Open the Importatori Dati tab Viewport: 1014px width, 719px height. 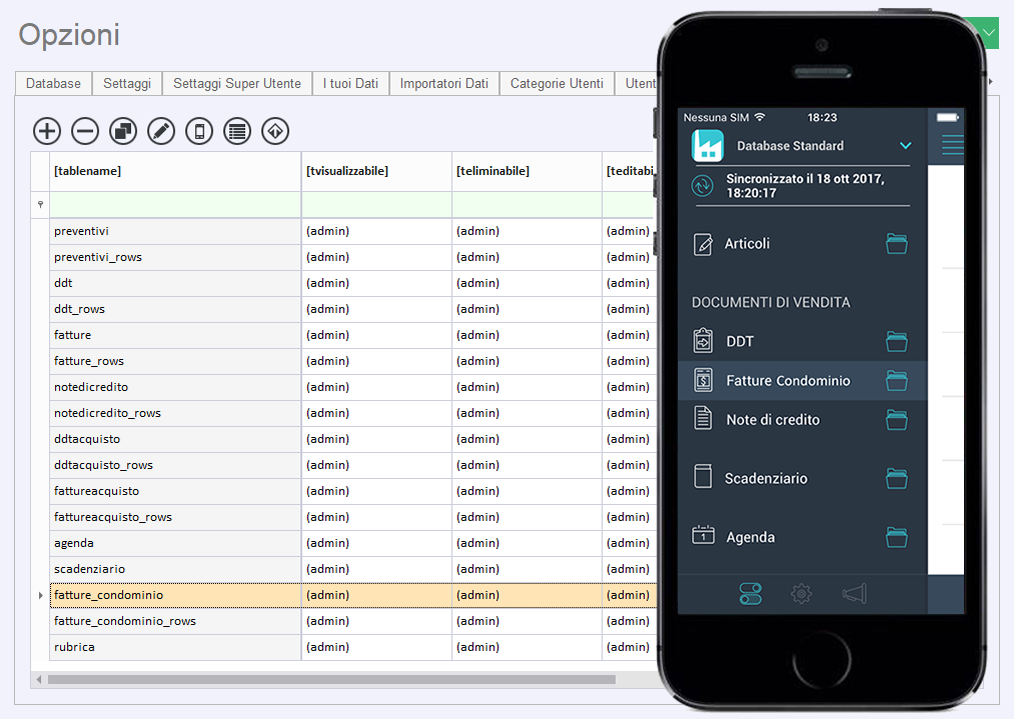pos(444,84)
